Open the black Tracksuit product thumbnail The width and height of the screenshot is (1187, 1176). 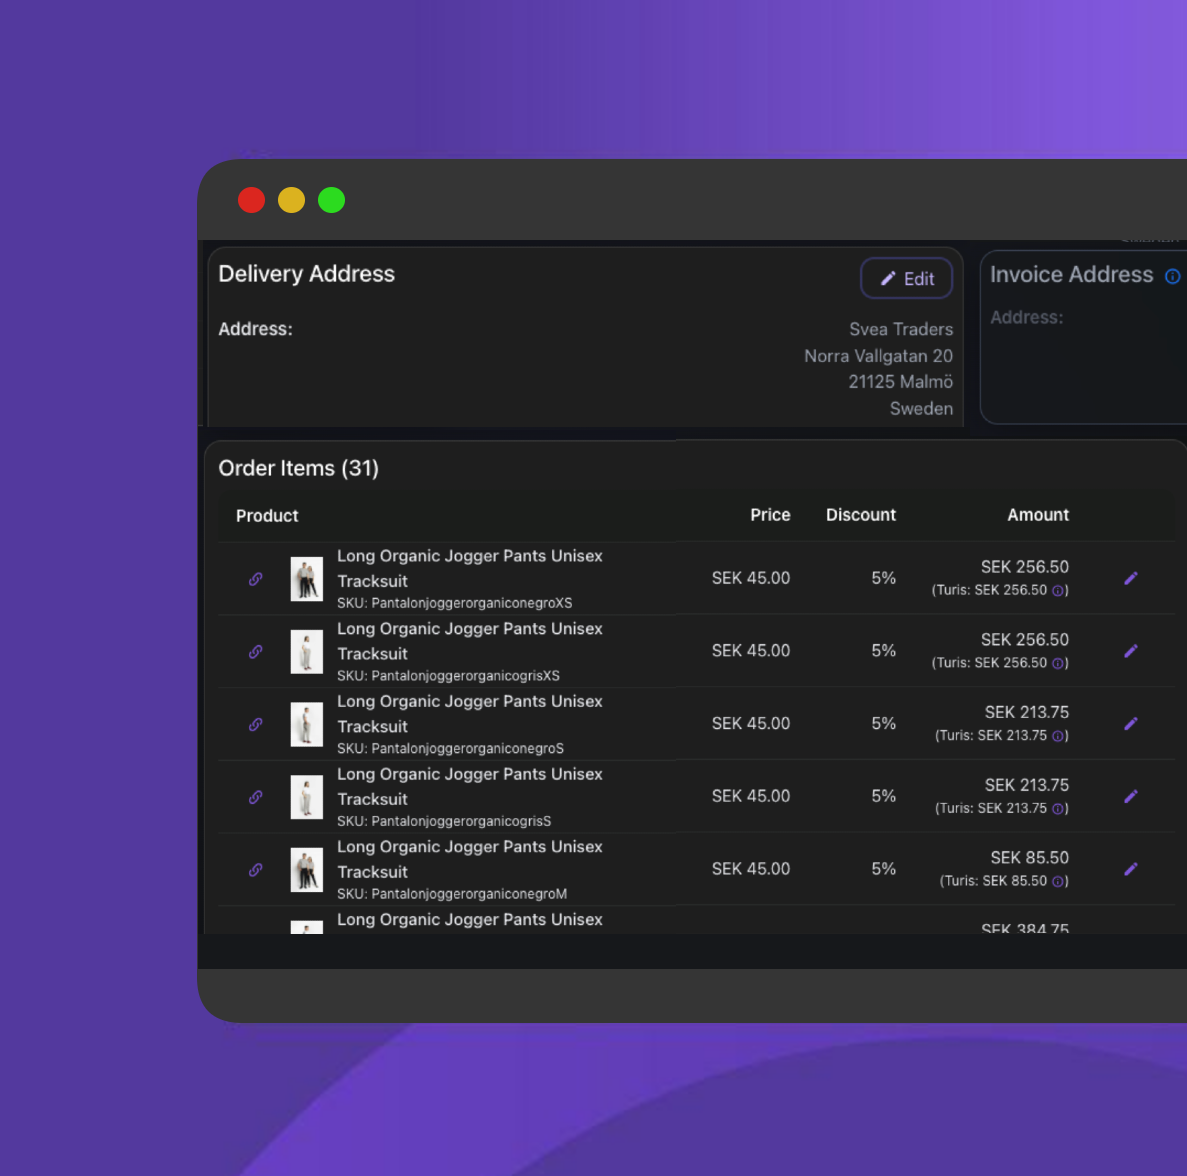(x=306, y=578)
